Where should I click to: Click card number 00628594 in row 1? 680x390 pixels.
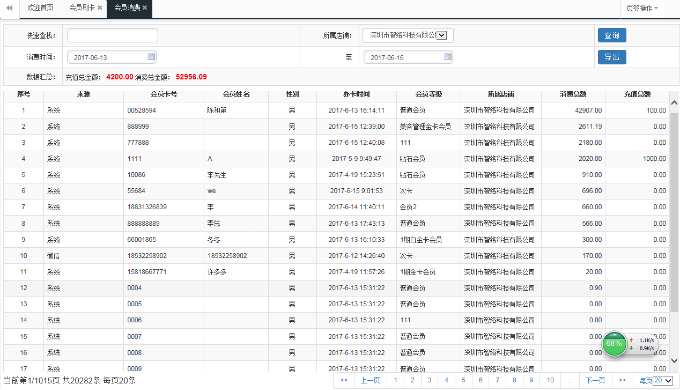[x=141, y=111]
